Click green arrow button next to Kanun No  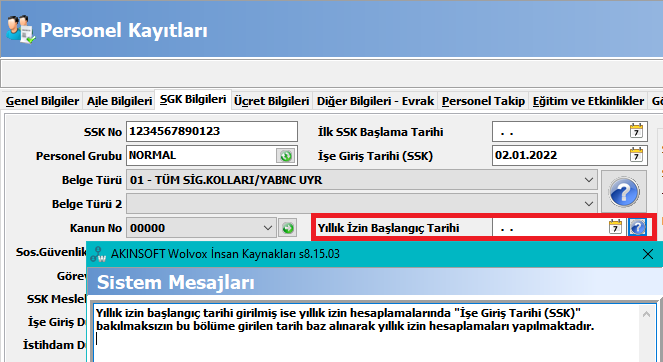coord(288,228)
